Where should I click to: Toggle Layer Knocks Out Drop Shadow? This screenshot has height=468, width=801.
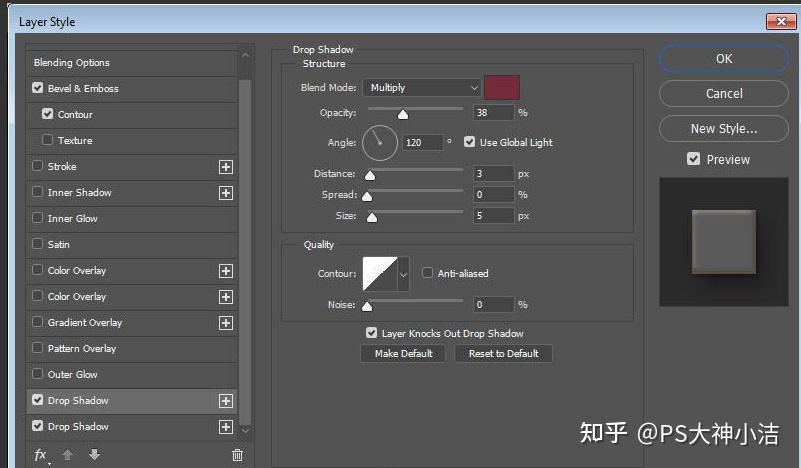coord(371,333)
